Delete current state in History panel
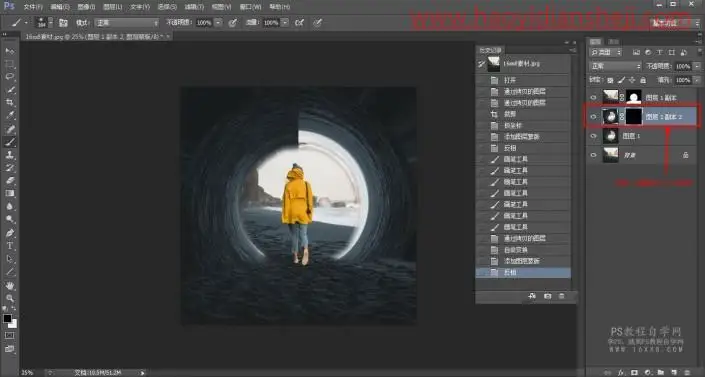The image size is (705, 377). [562, 296]
